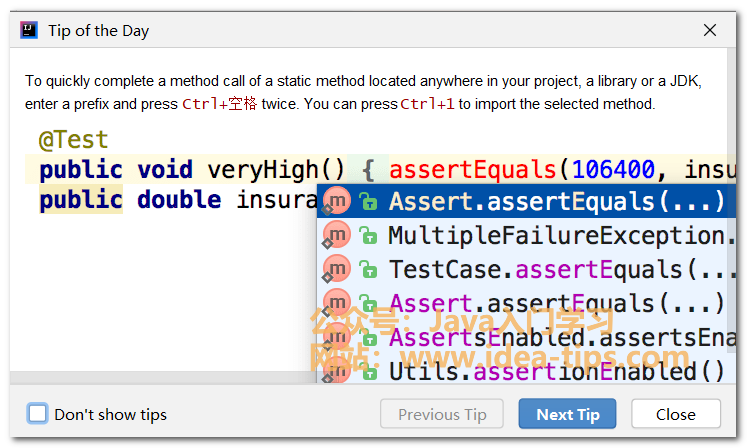
Task: Click method icon beside highlighted Assert.assertEquals entry
Action: coord(338,201)
